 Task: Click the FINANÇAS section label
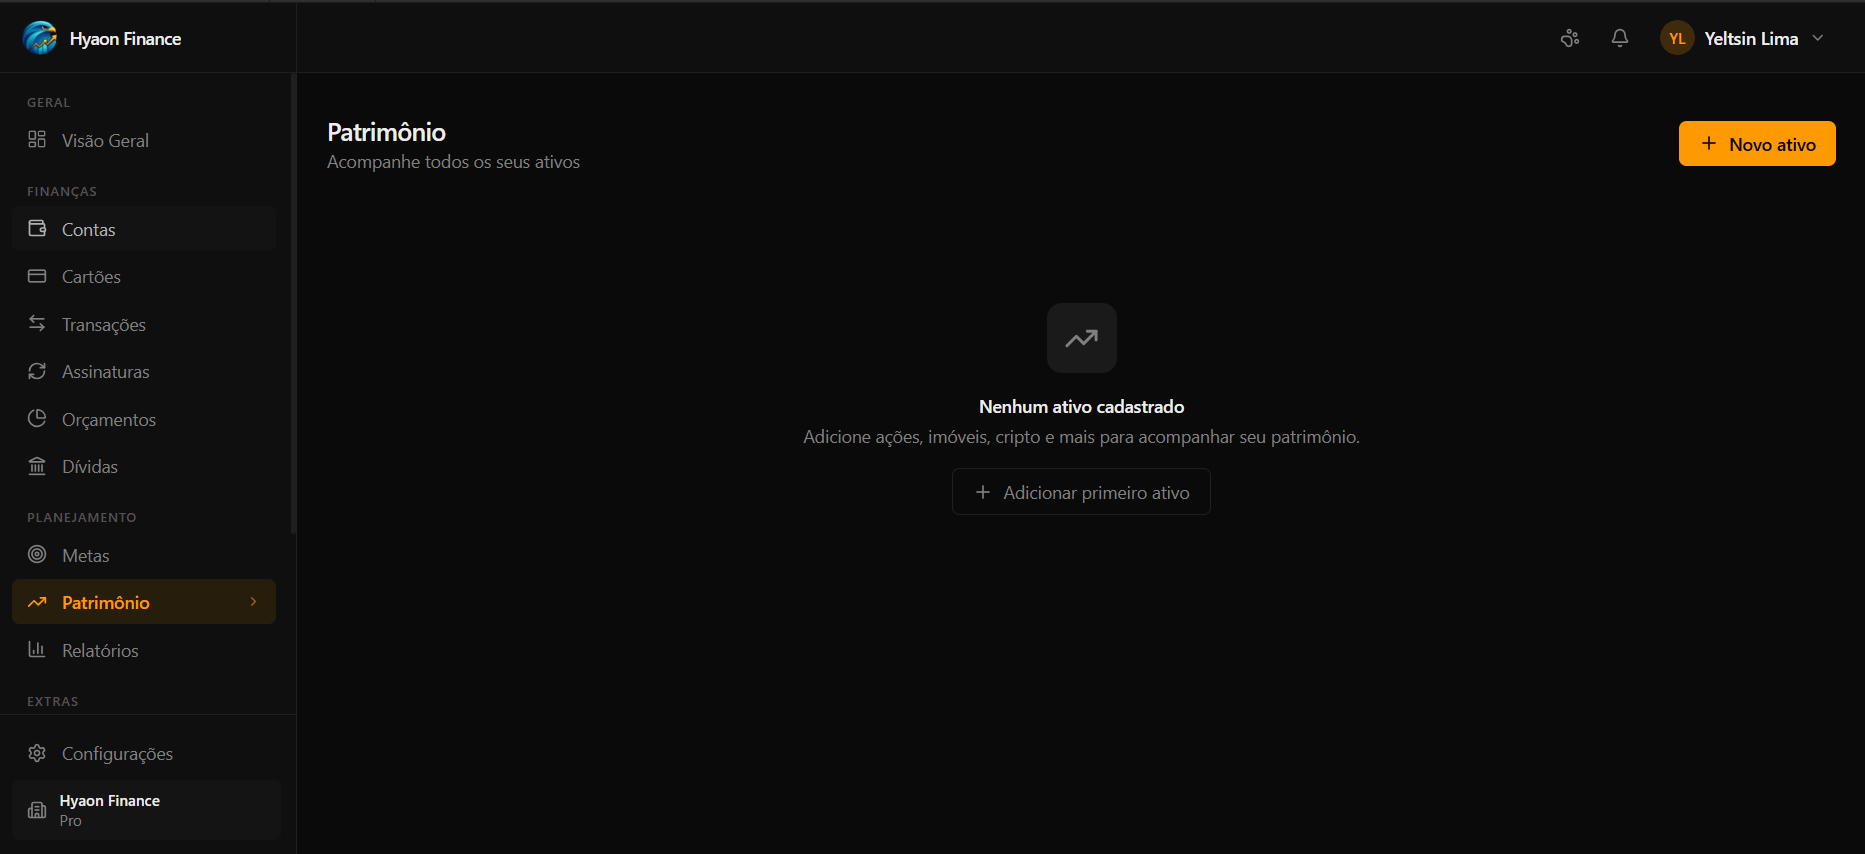coord(62,192)
